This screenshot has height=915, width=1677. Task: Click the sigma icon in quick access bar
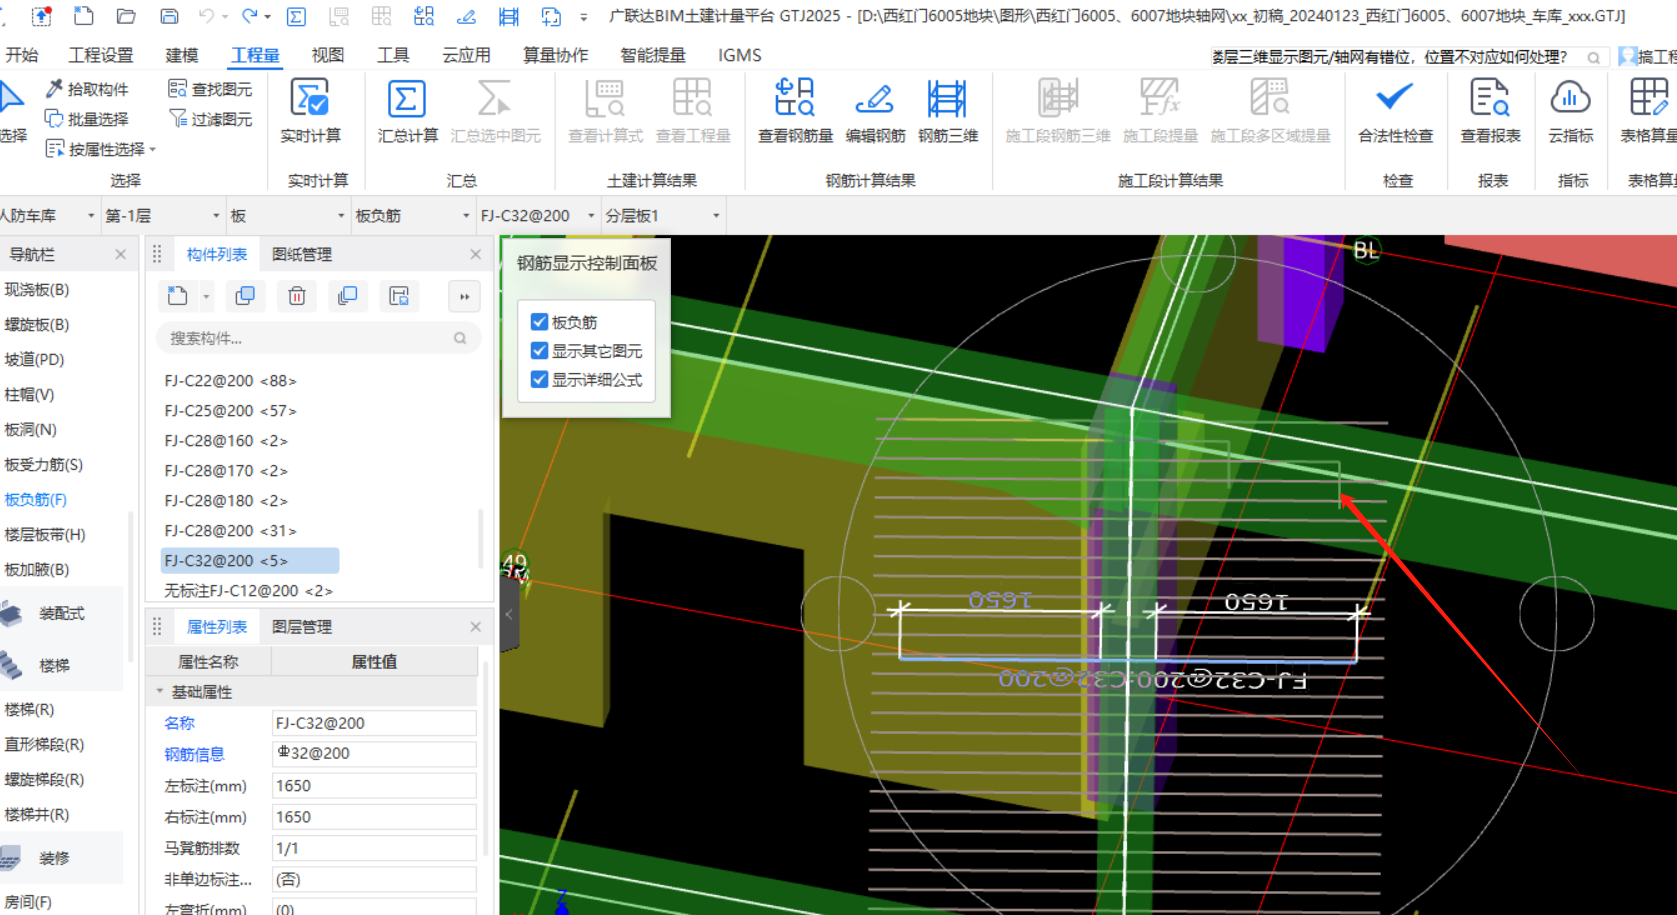pos(296,16)
